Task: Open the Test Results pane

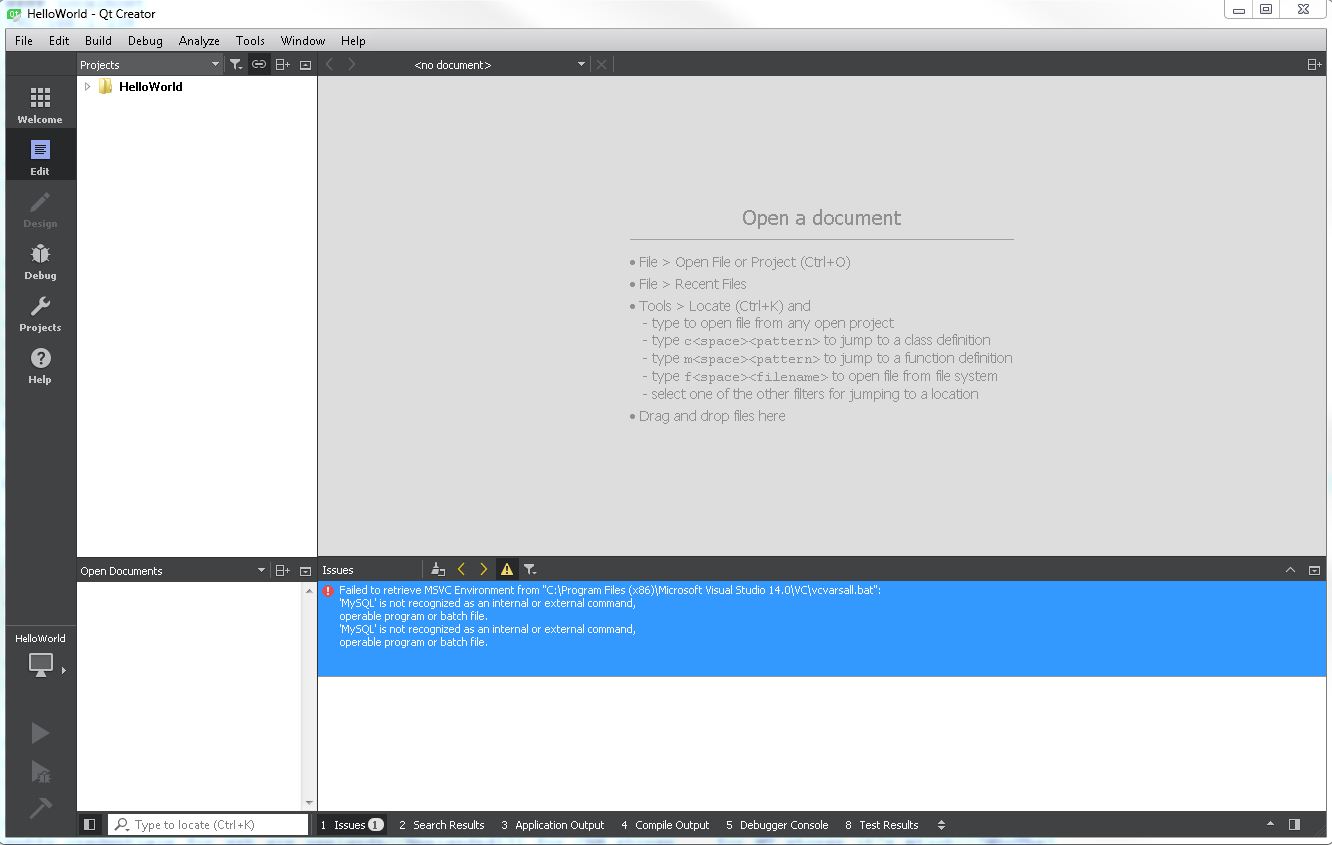Action: click(x=882, y=825)
